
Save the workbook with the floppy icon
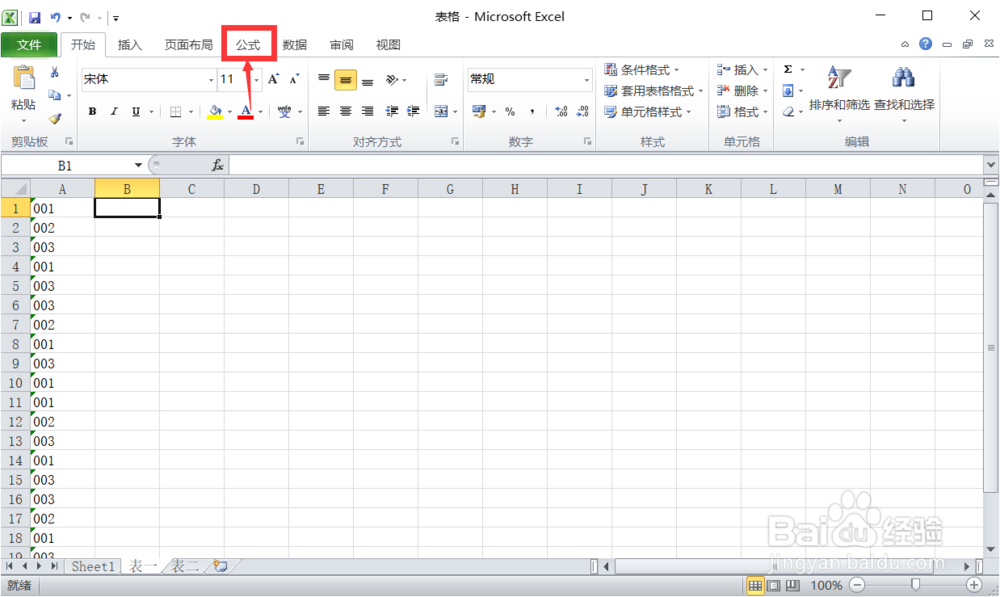34,17
